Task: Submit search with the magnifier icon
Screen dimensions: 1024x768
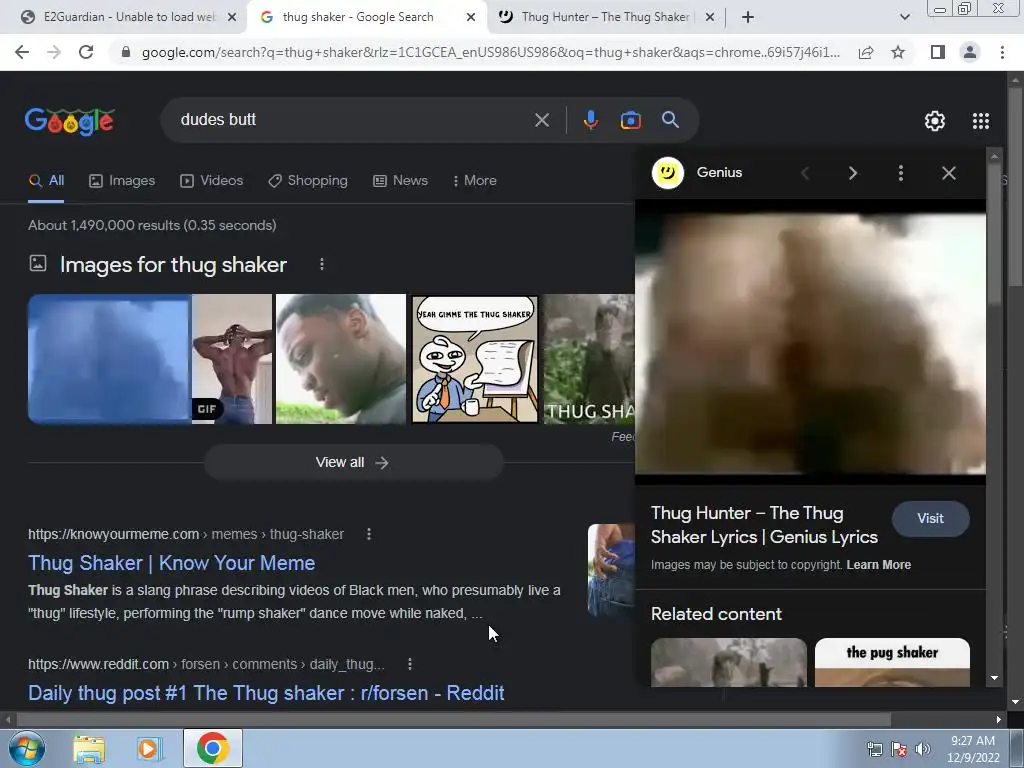Action: [670, 120]
